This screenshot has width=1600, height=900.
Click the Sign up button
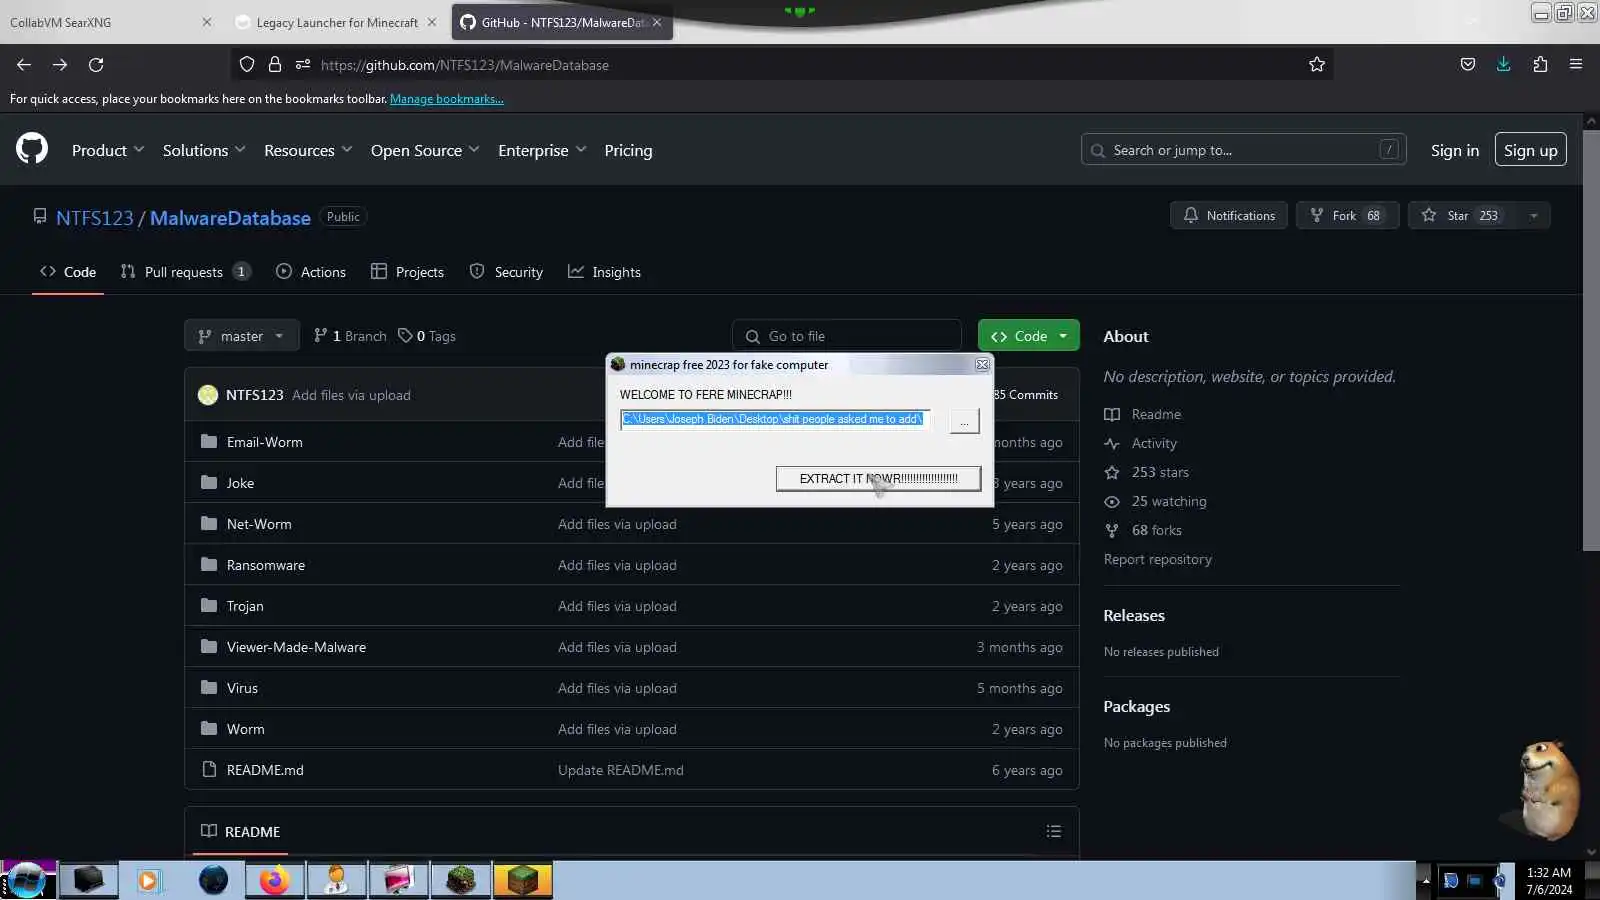[1530, 150]
